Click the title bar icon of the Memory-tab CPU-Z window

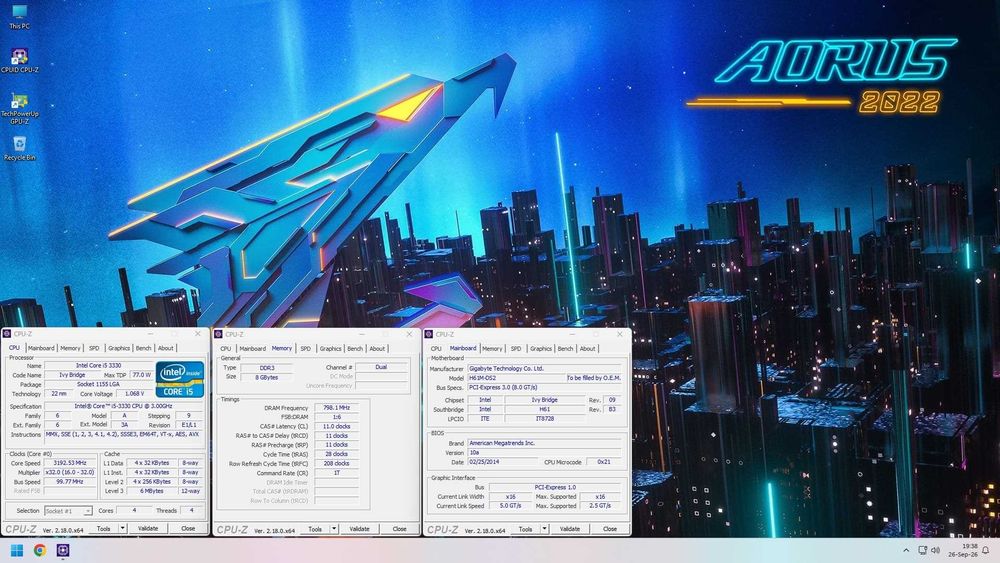[219, 334]
